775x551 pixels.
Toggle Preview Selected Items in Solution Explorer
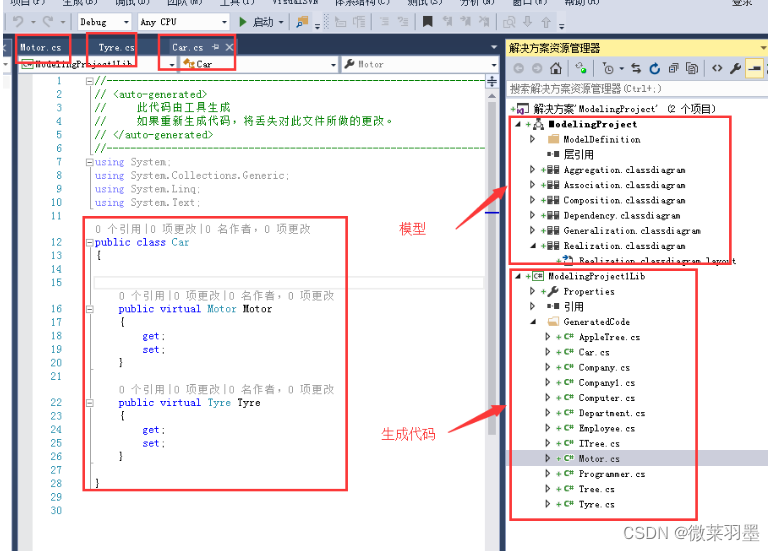click(754, 68)
